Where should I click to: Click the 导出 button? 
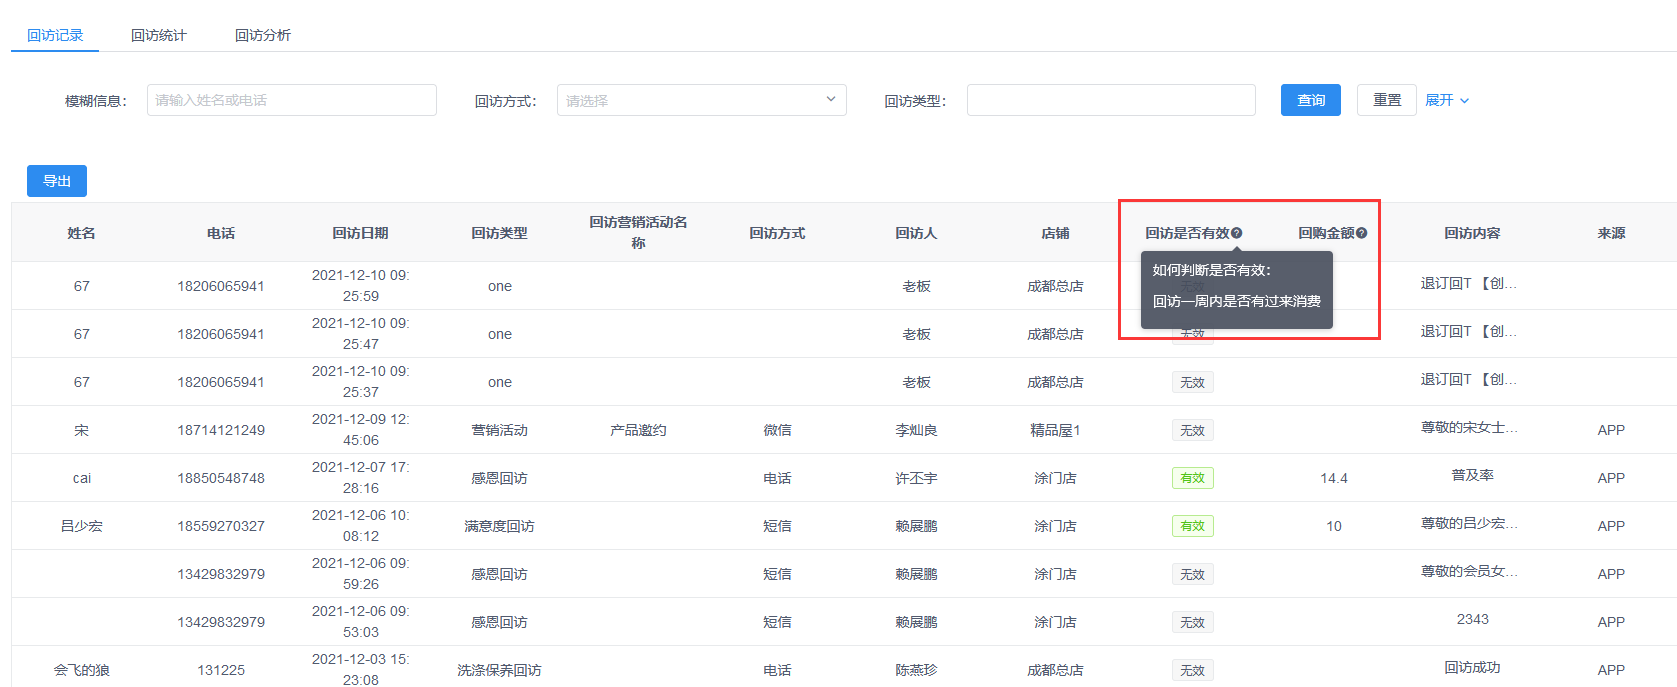57,181
